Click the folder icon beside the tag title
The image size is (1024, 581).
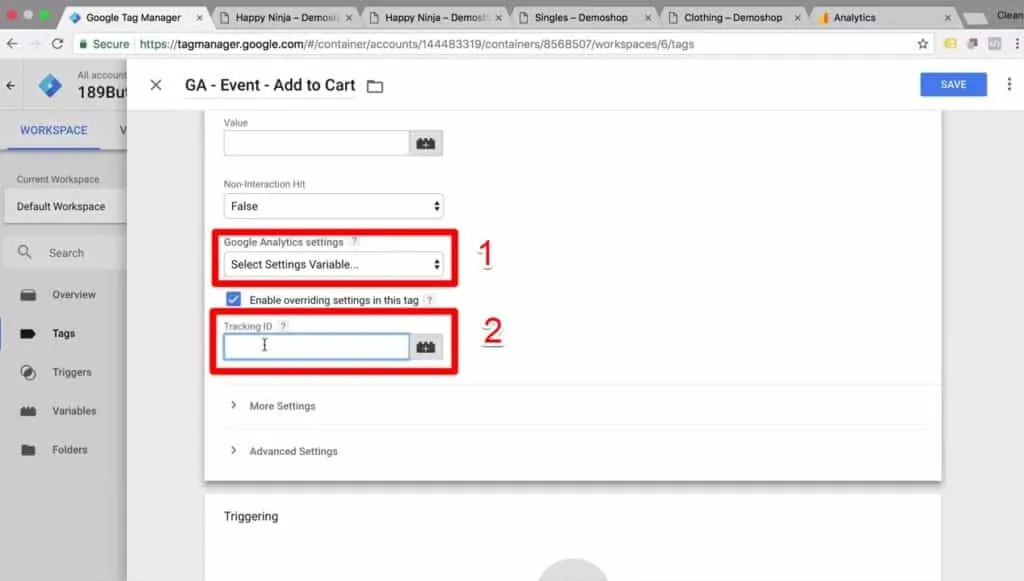[374, 86]
